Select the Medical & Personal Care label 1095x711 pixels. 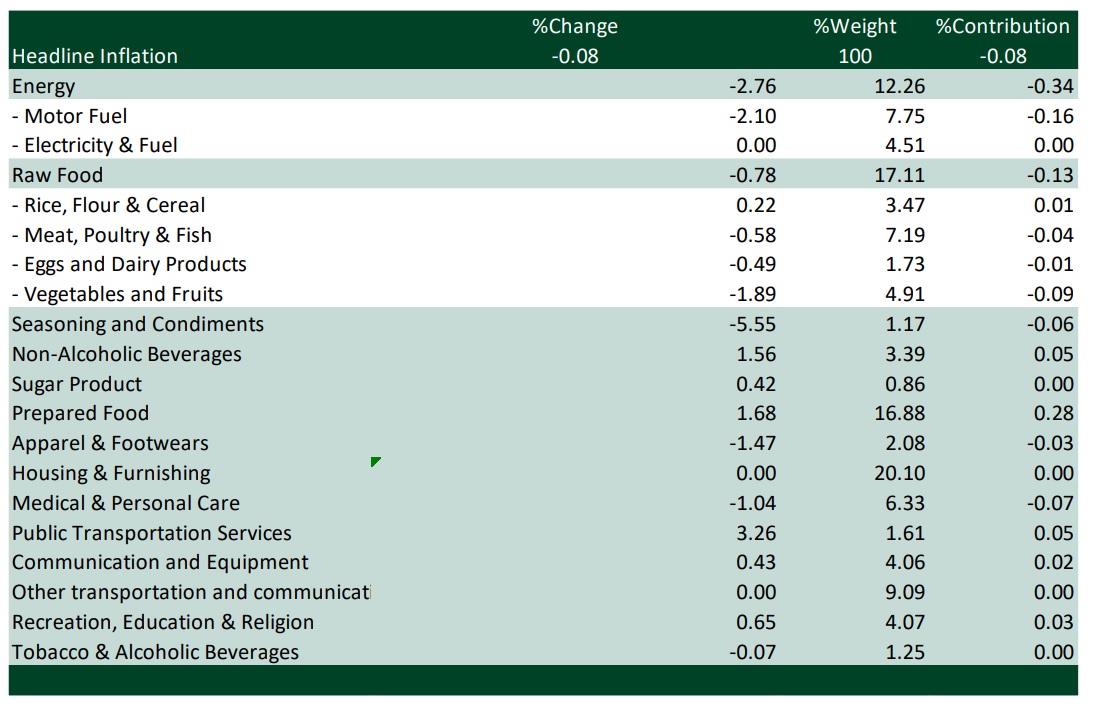(126, 503)
